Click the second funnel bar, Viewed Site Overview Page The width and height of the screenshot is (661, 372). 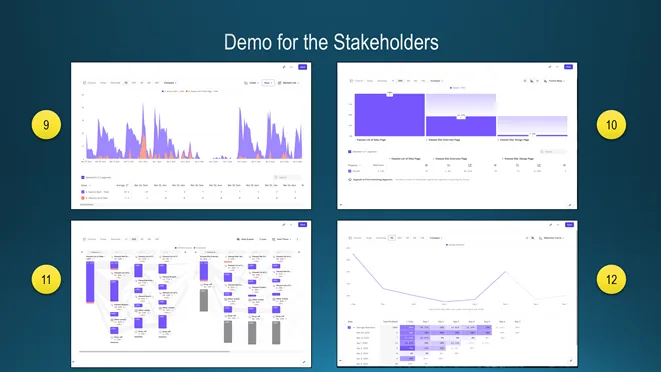point(461,126)
